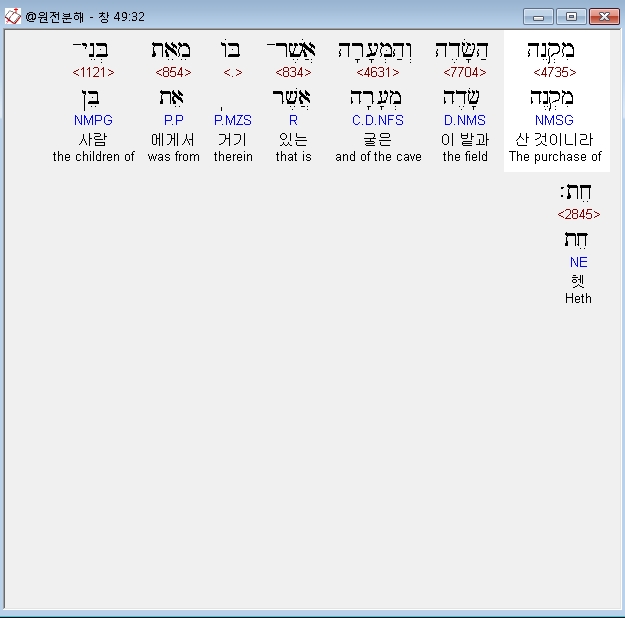Click the P.P parsing code
This screenshot has width=625, height=618.
173,120
